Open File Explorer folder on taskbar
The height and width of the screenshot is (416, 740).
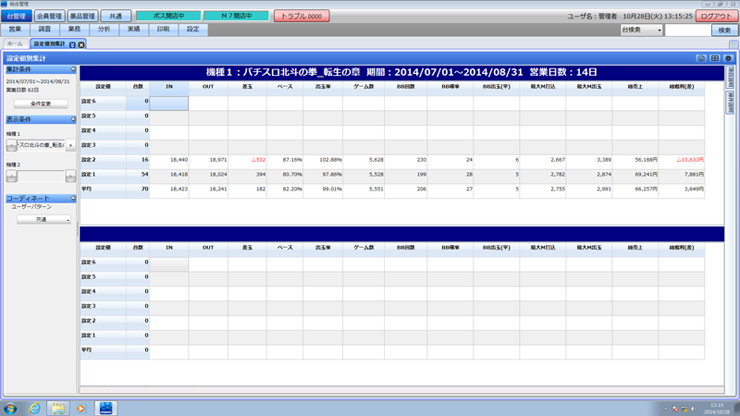click(58, 408)
